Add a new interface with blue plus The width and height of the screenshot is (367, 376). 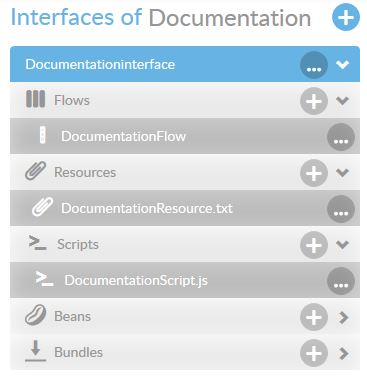click(346, 17)
